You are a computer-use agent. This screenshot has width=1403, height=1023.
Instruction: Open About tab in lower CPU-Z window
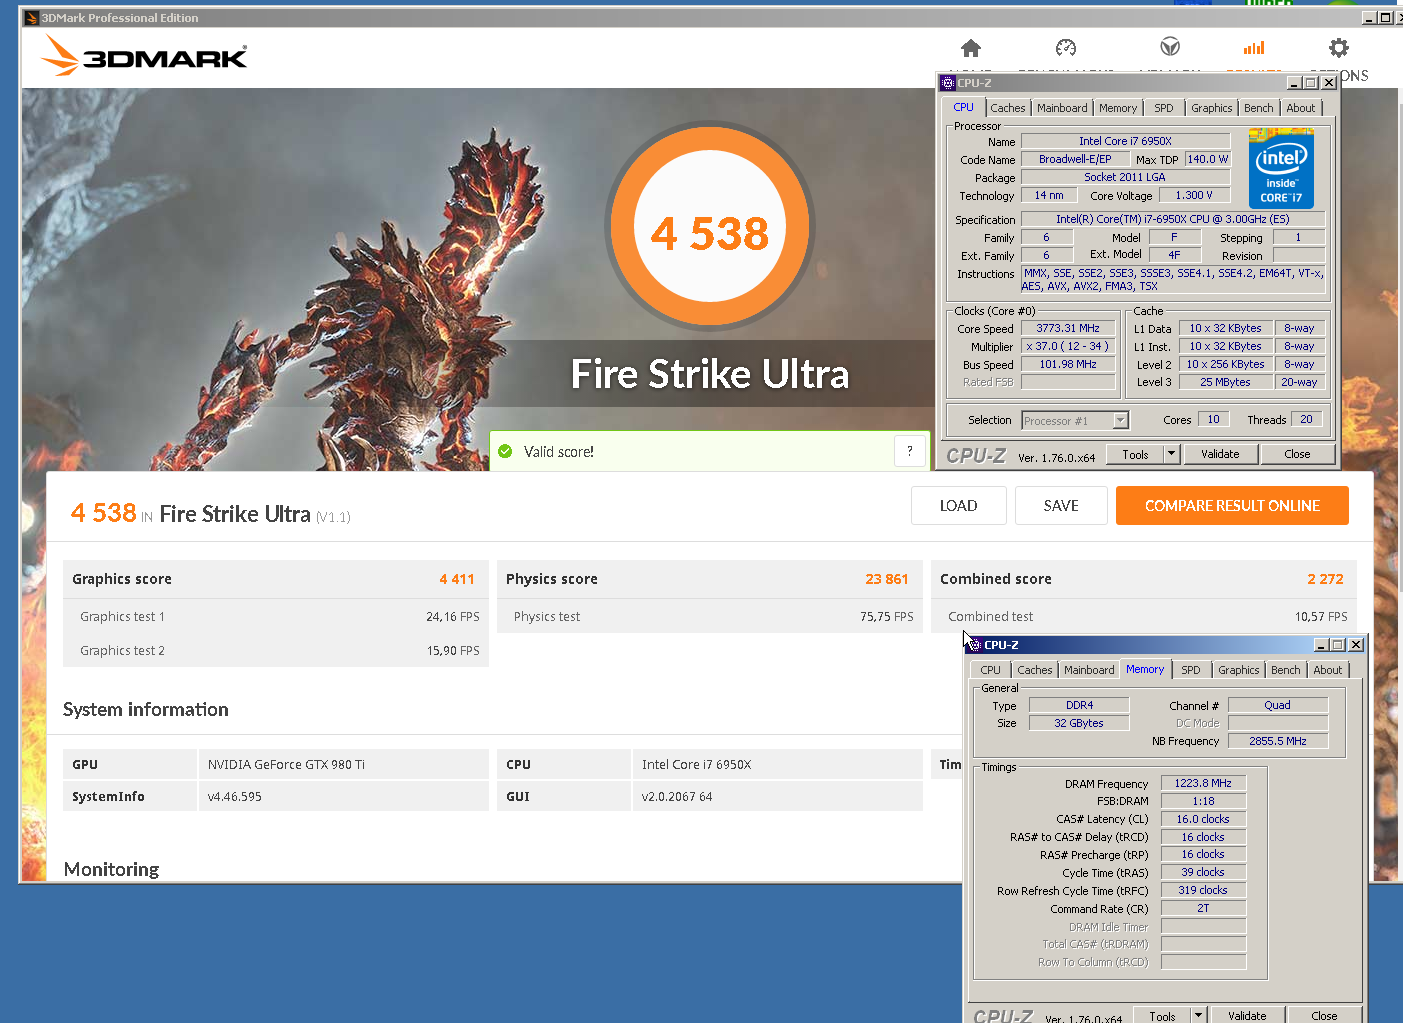coord(1328,670)
